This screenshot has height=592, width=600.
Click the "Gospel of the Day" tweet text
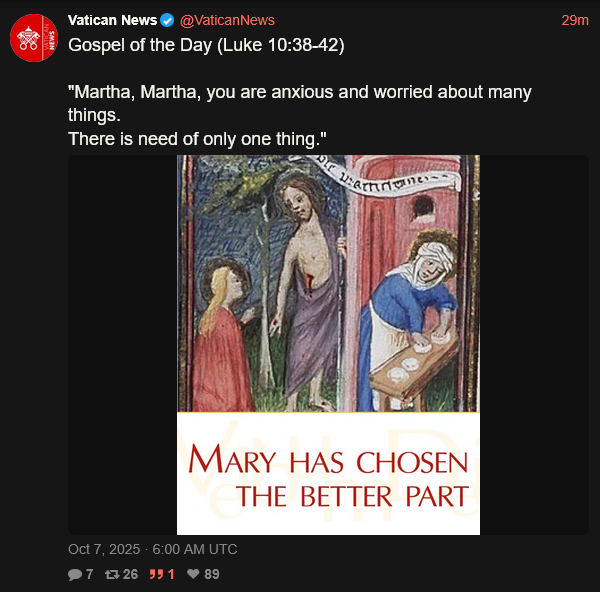pos(206,46)
